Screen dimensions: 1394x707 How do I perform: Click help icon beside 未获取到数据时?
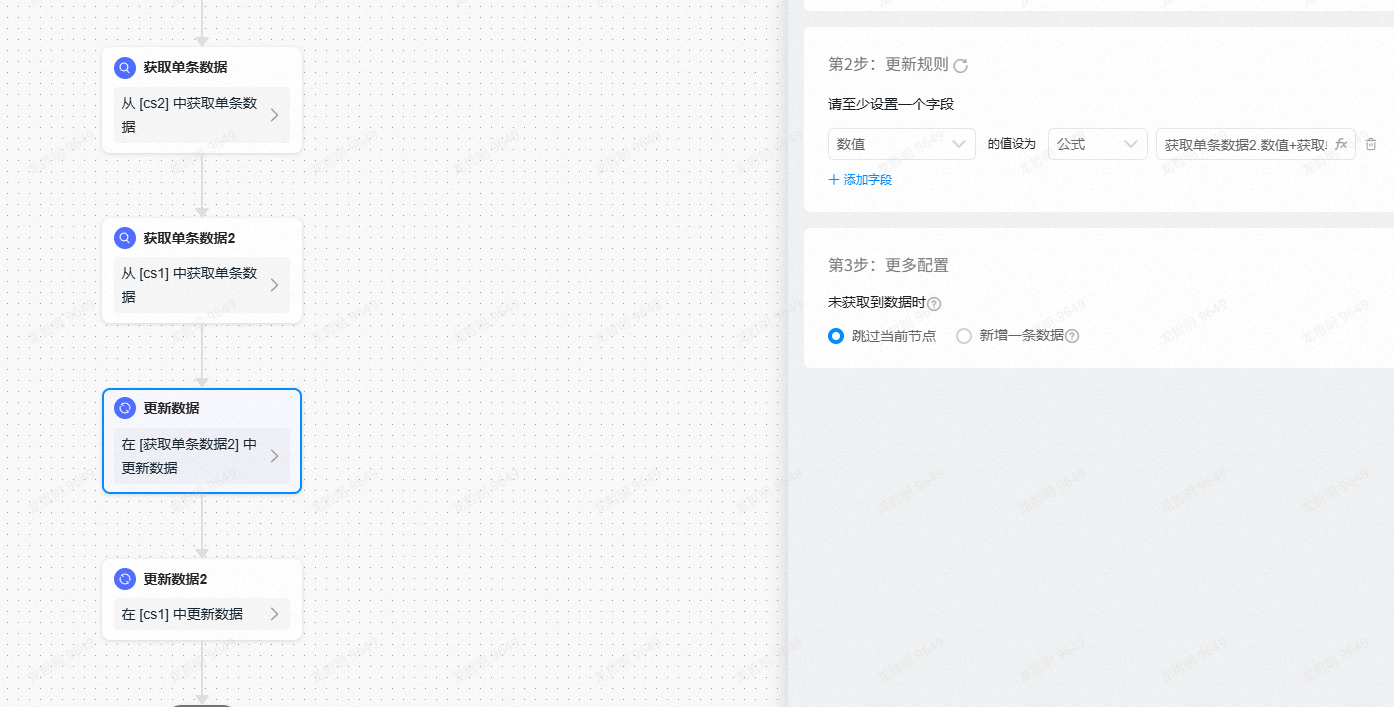click(934, 303)
